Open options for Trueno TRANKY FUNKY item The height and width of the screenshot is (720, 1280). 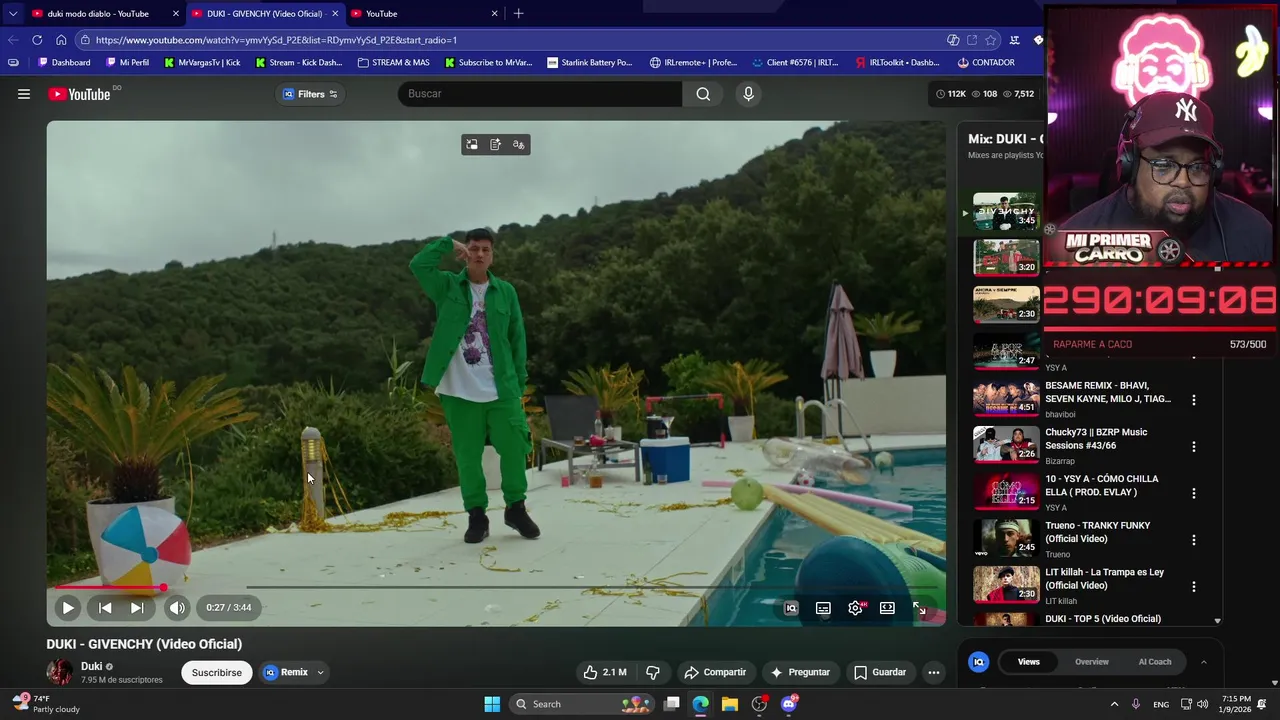(1193, 540)
